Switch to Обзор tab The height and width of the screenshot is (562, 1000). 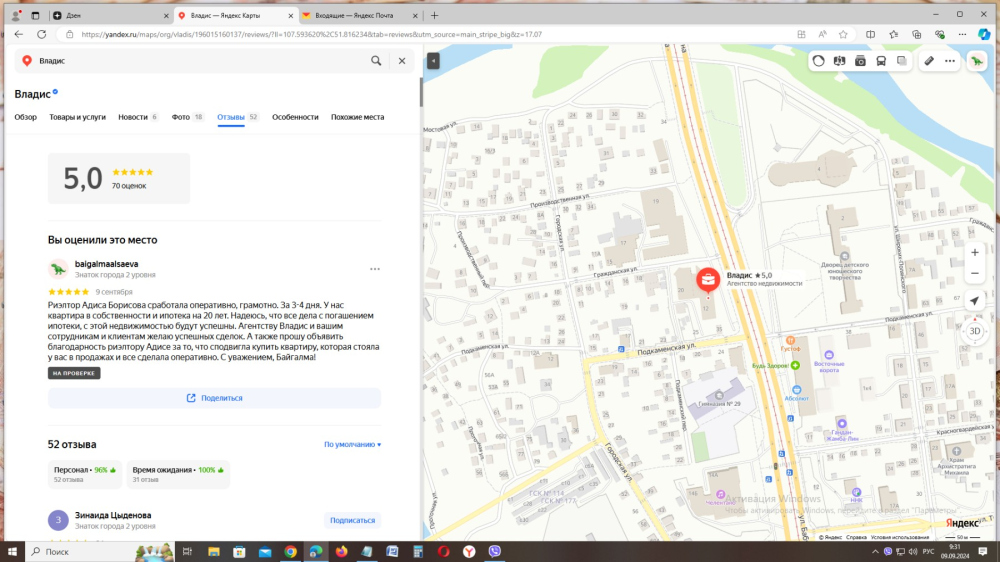26,117
